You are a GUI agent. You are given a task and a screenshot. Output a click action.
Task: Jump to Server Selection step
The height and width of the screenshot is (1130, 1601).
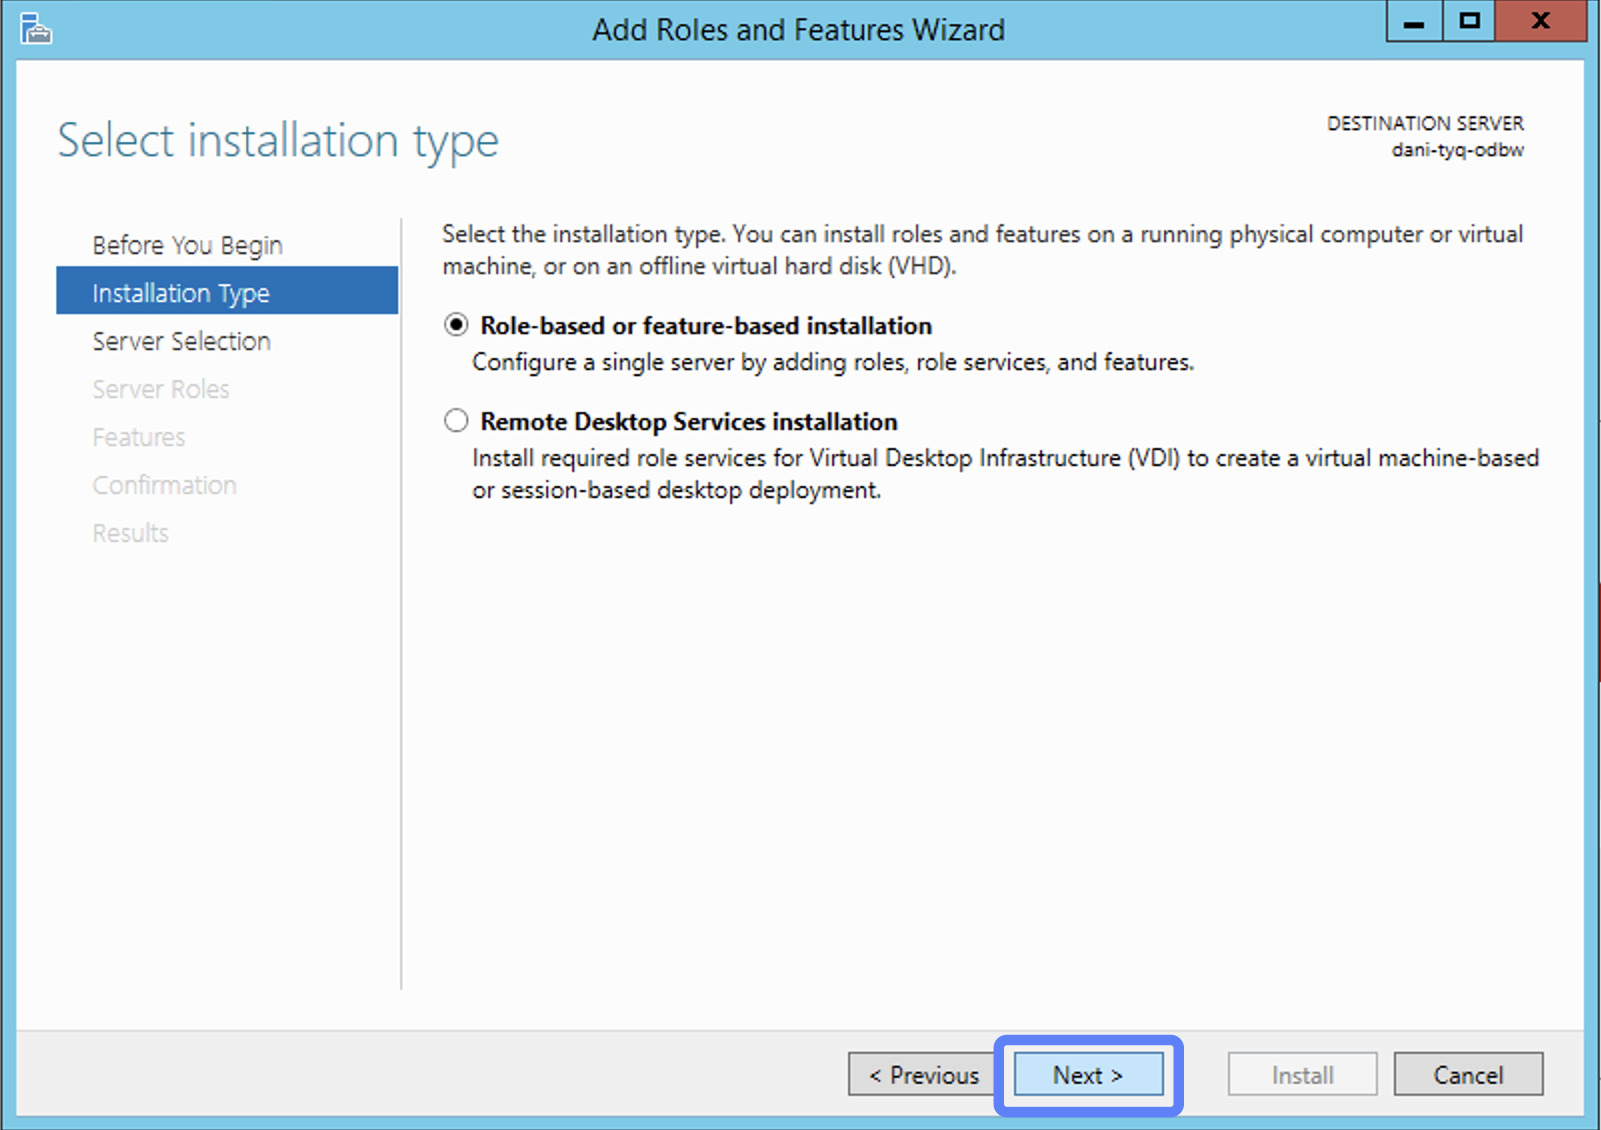tap(181, 341)
